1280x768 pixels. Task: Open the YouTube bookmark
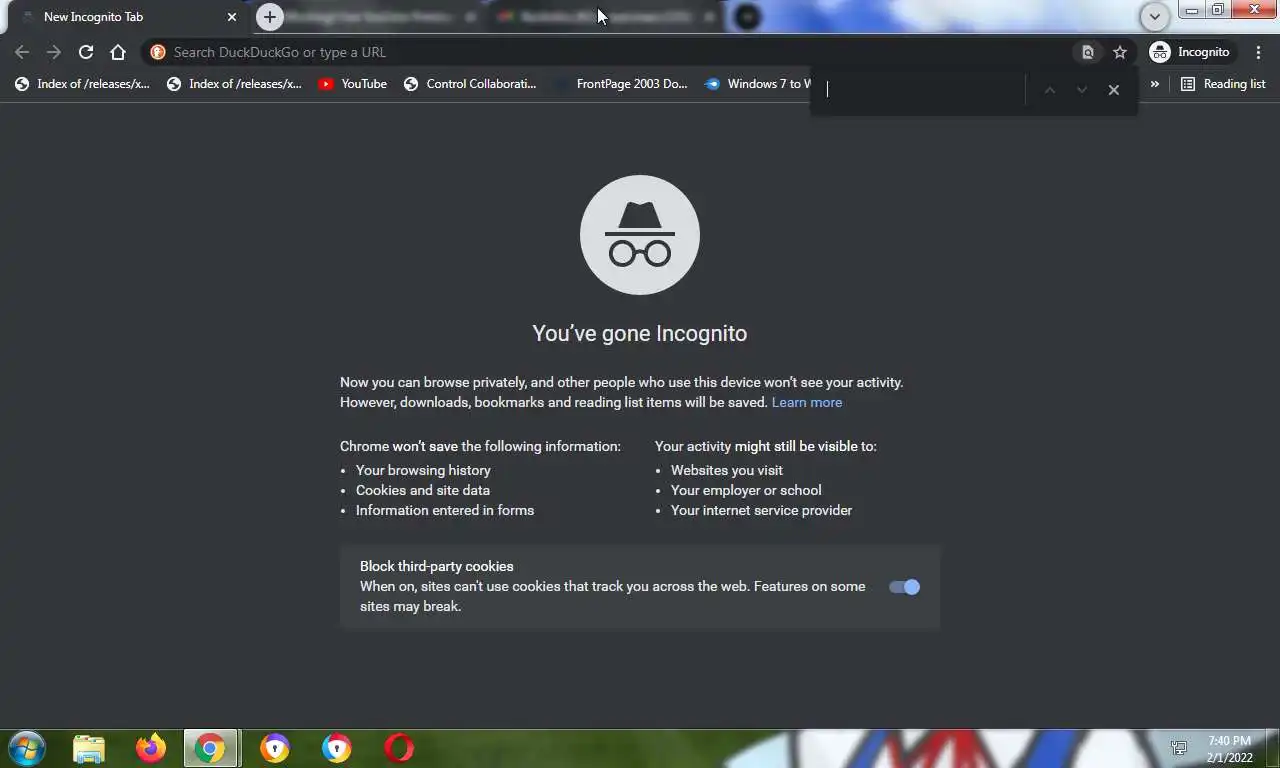coord(352,84)
